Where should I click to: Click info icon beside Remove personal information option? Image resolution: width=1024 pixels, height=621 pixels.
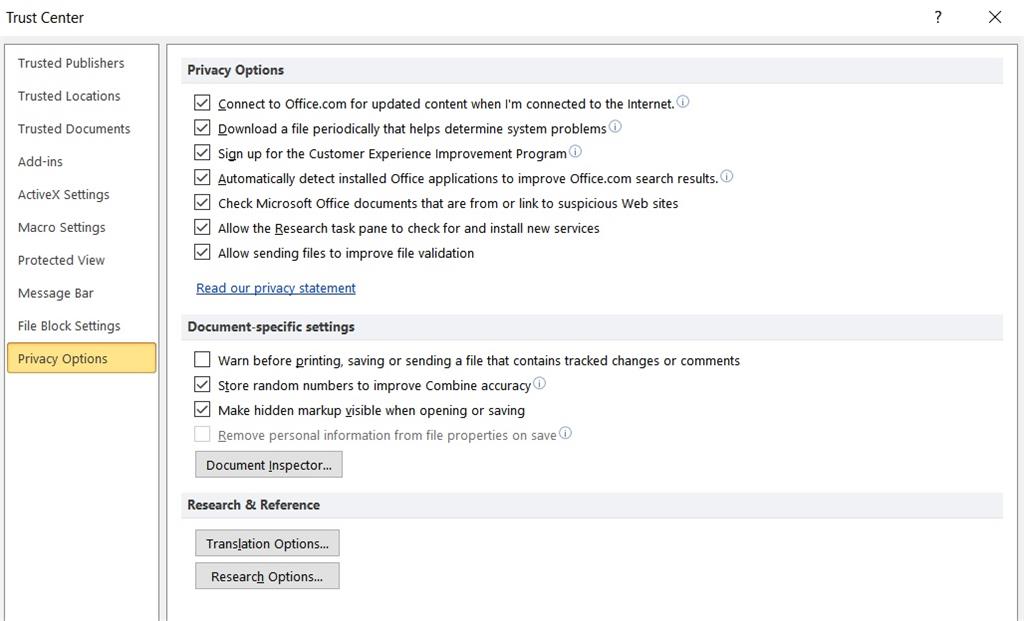click(565, 433)
